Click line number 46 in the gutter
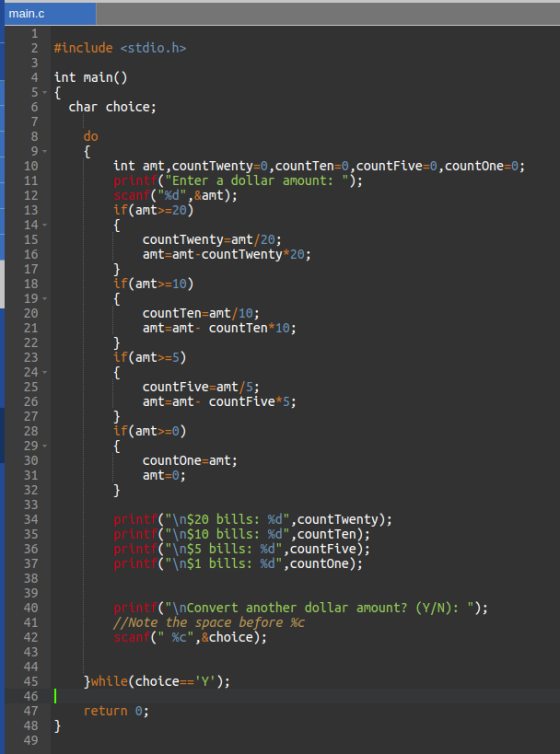560x754 pixels. (x=31, y=696)
